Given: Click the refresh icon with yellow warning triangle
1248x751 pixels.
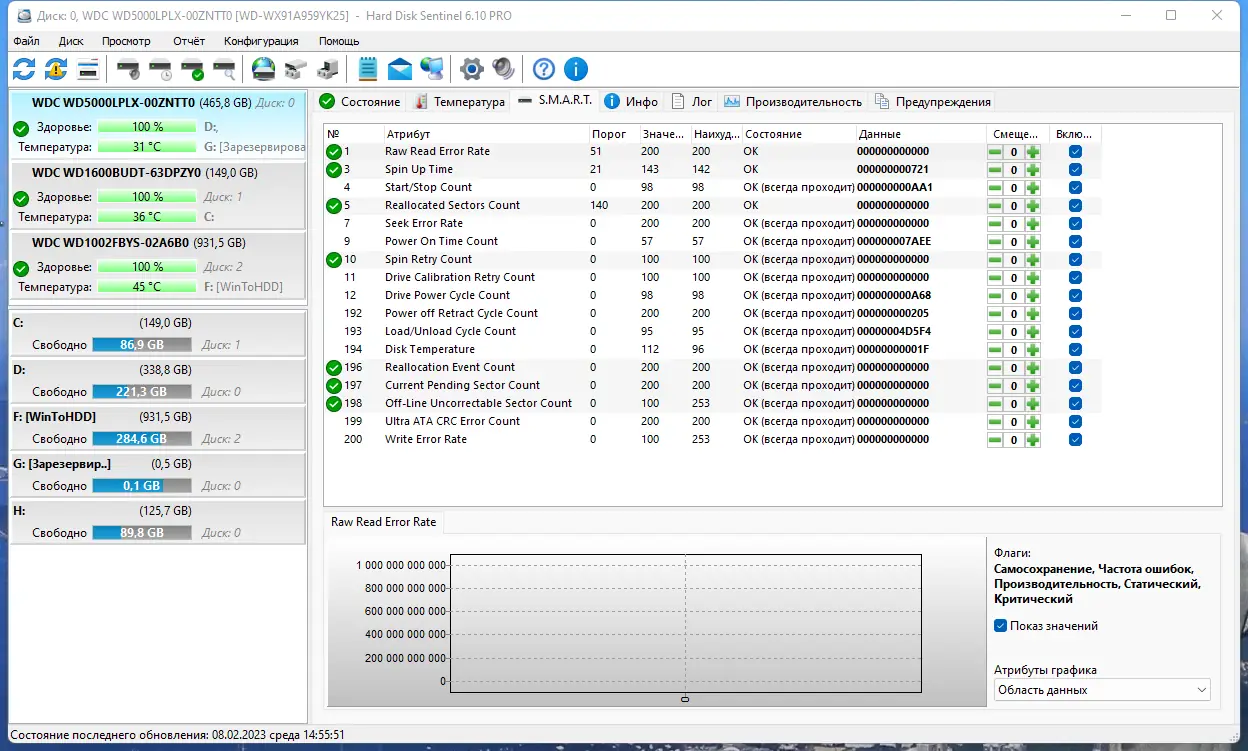Looking at the screenshot, I should pyautogui.click(x=56, y=69).
